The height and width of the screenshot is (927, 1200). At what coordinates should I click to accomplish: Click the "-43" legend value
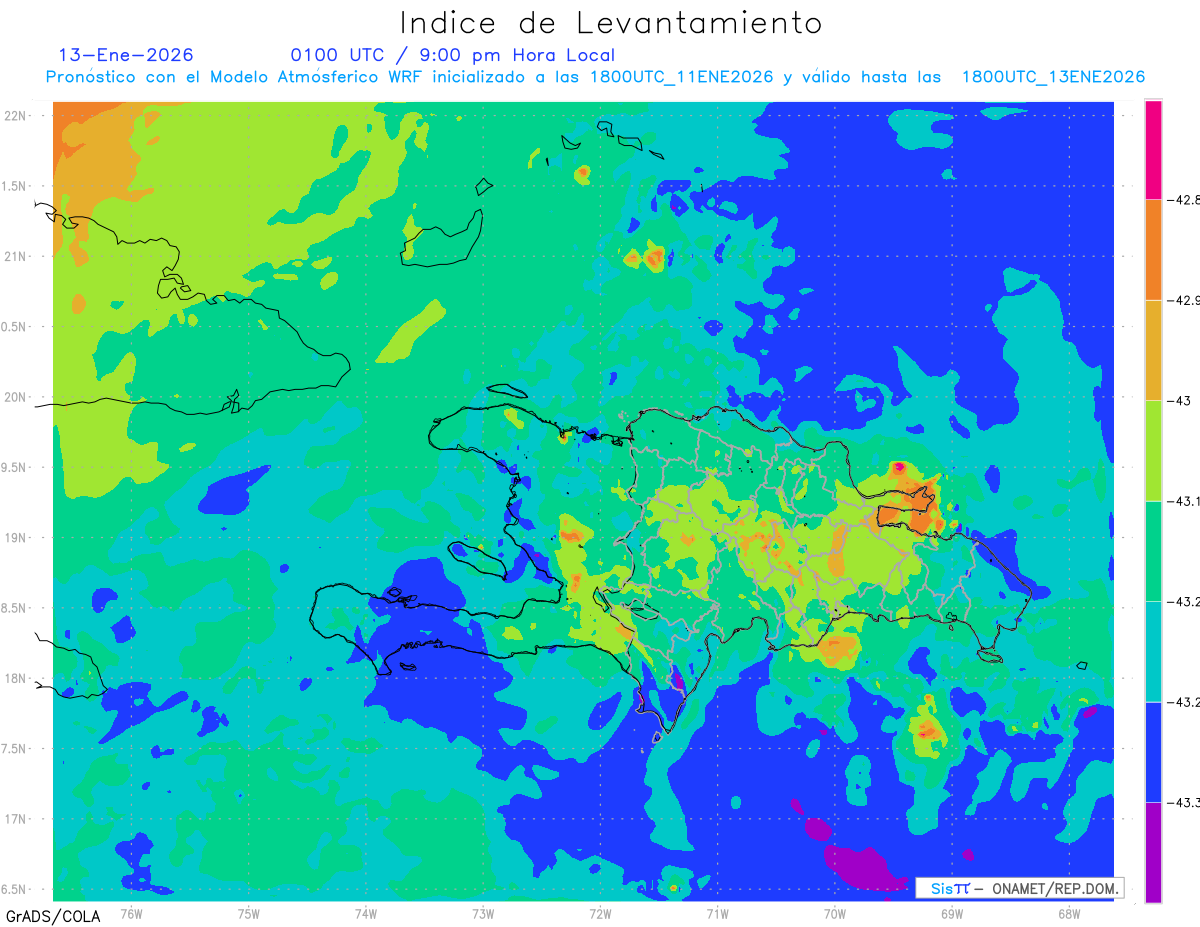(x=1179, y=401)
